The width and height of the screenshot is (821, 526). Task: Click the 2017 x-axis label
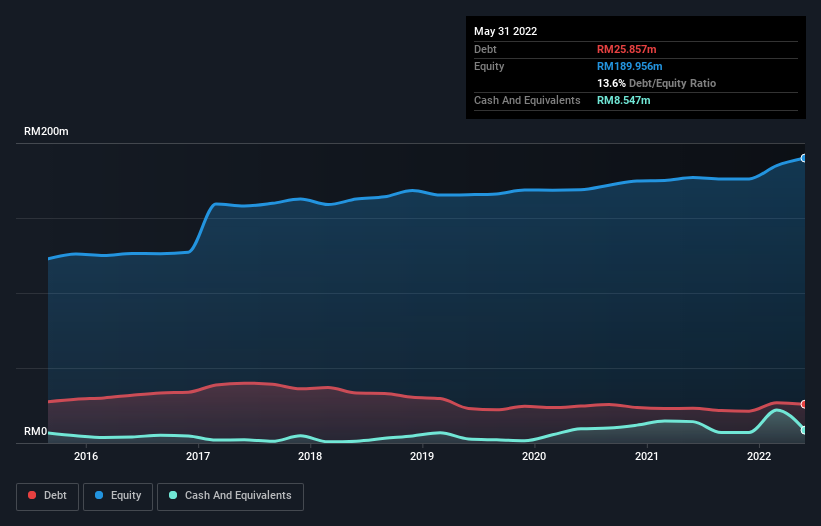coord(198,456)
